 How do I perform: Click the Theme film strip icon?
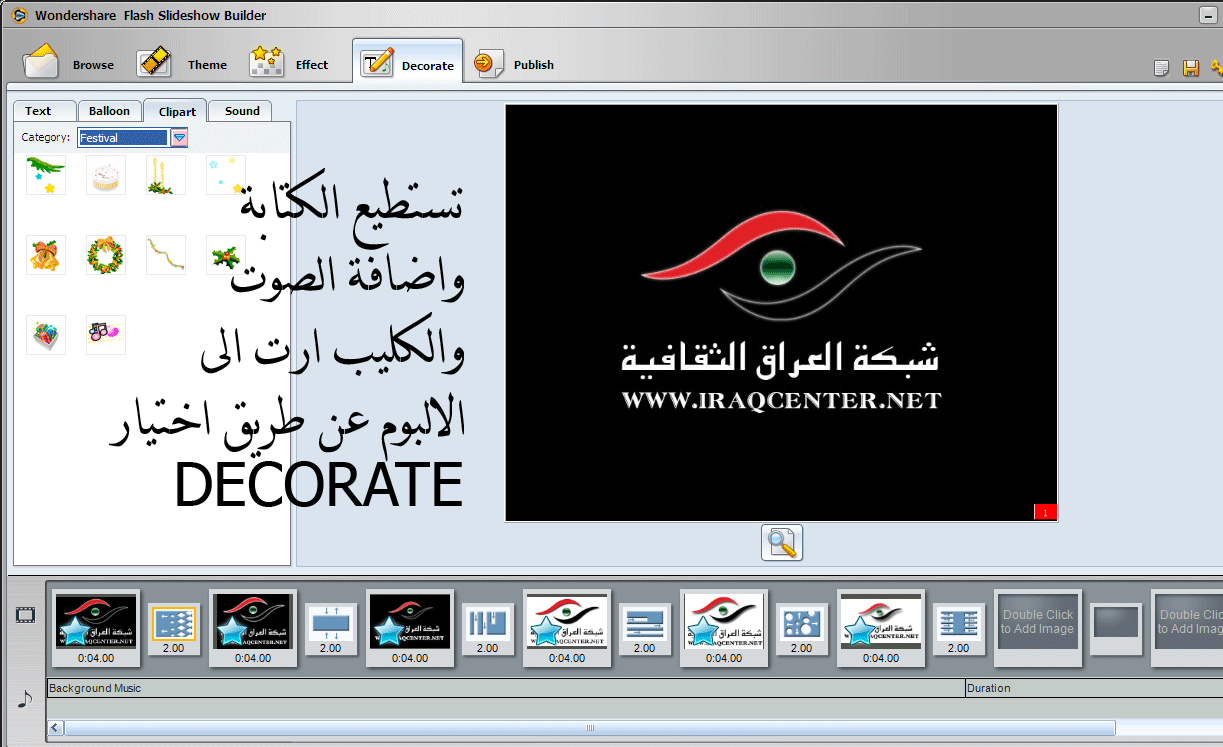coord(155,61)
